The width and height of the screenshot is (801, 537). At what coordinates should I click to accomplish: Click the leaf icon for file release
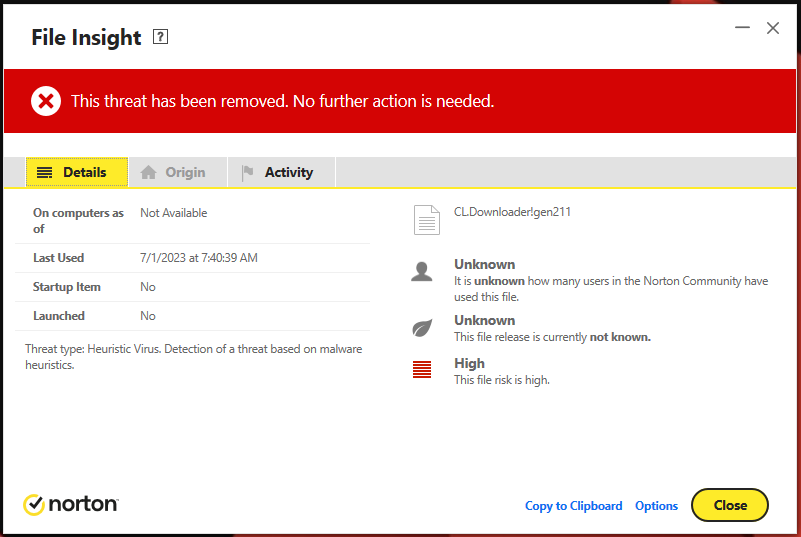pos(422,328)
